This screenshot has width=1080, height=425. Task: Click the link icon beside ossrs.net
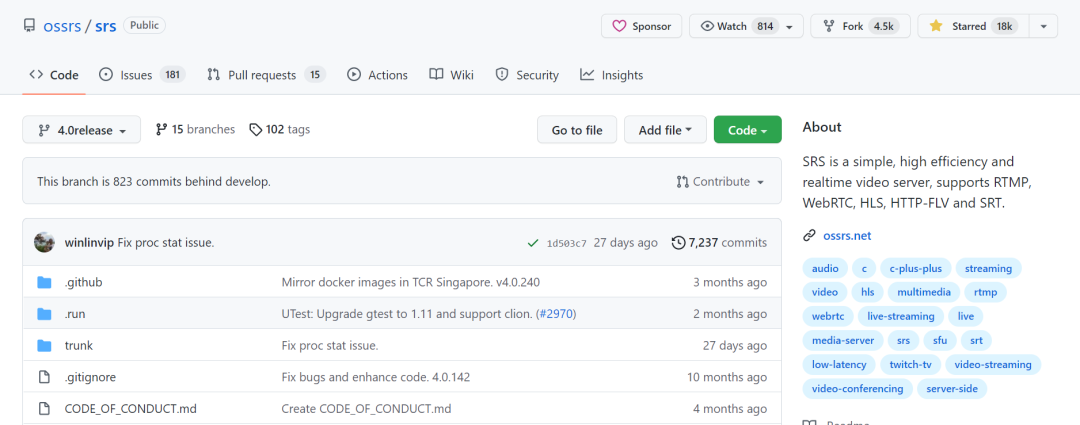tap(809, 236)
